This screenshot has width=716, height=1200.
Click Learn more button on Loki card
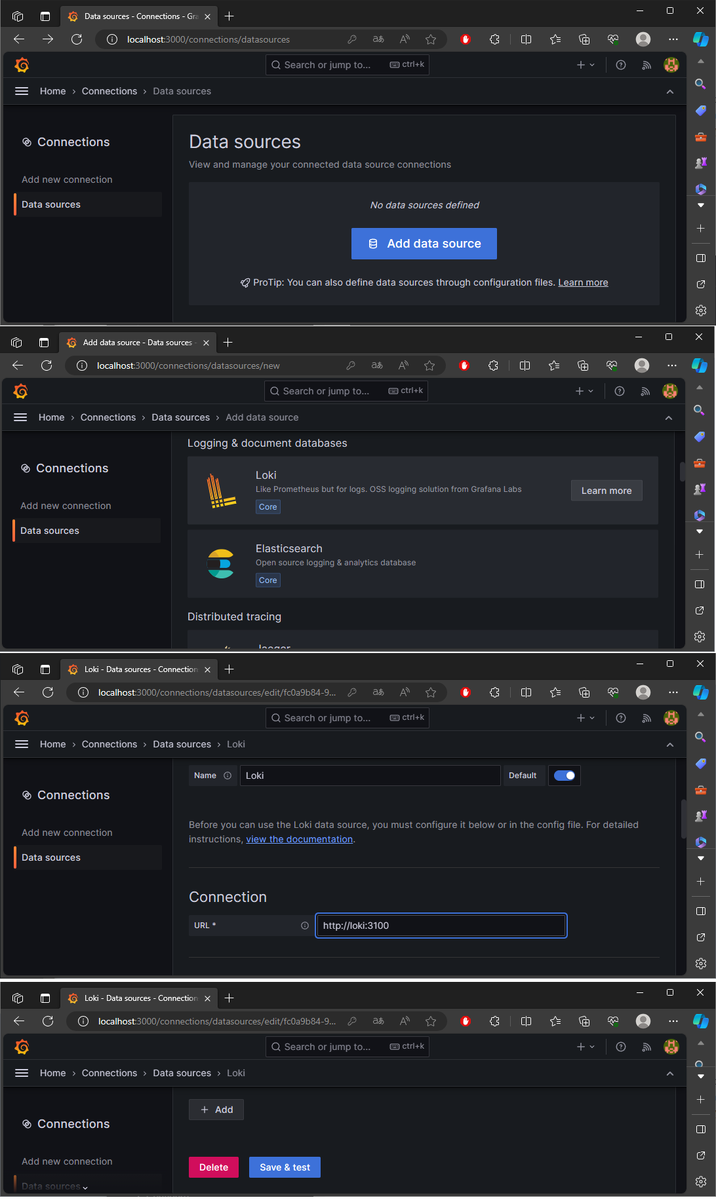(x=607, y=490)
